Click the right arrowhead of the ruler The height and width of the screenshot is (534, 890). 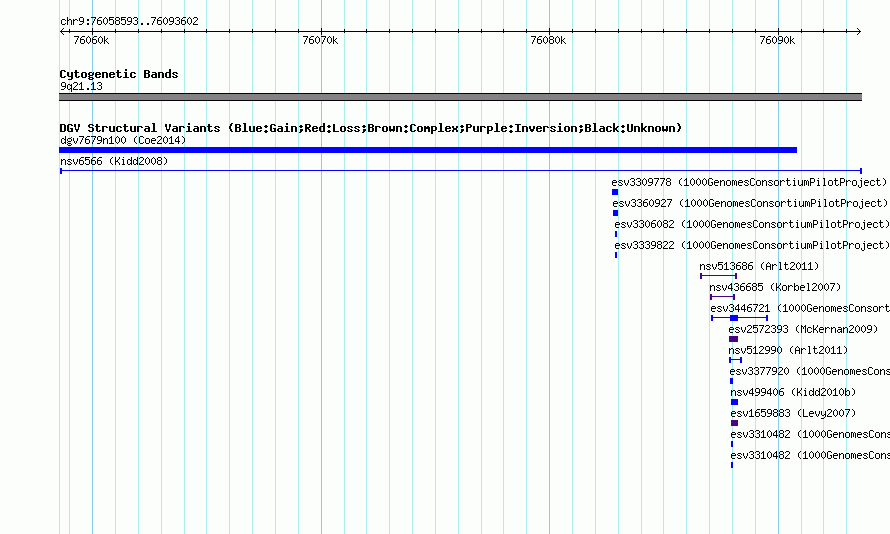click(859, 32)
